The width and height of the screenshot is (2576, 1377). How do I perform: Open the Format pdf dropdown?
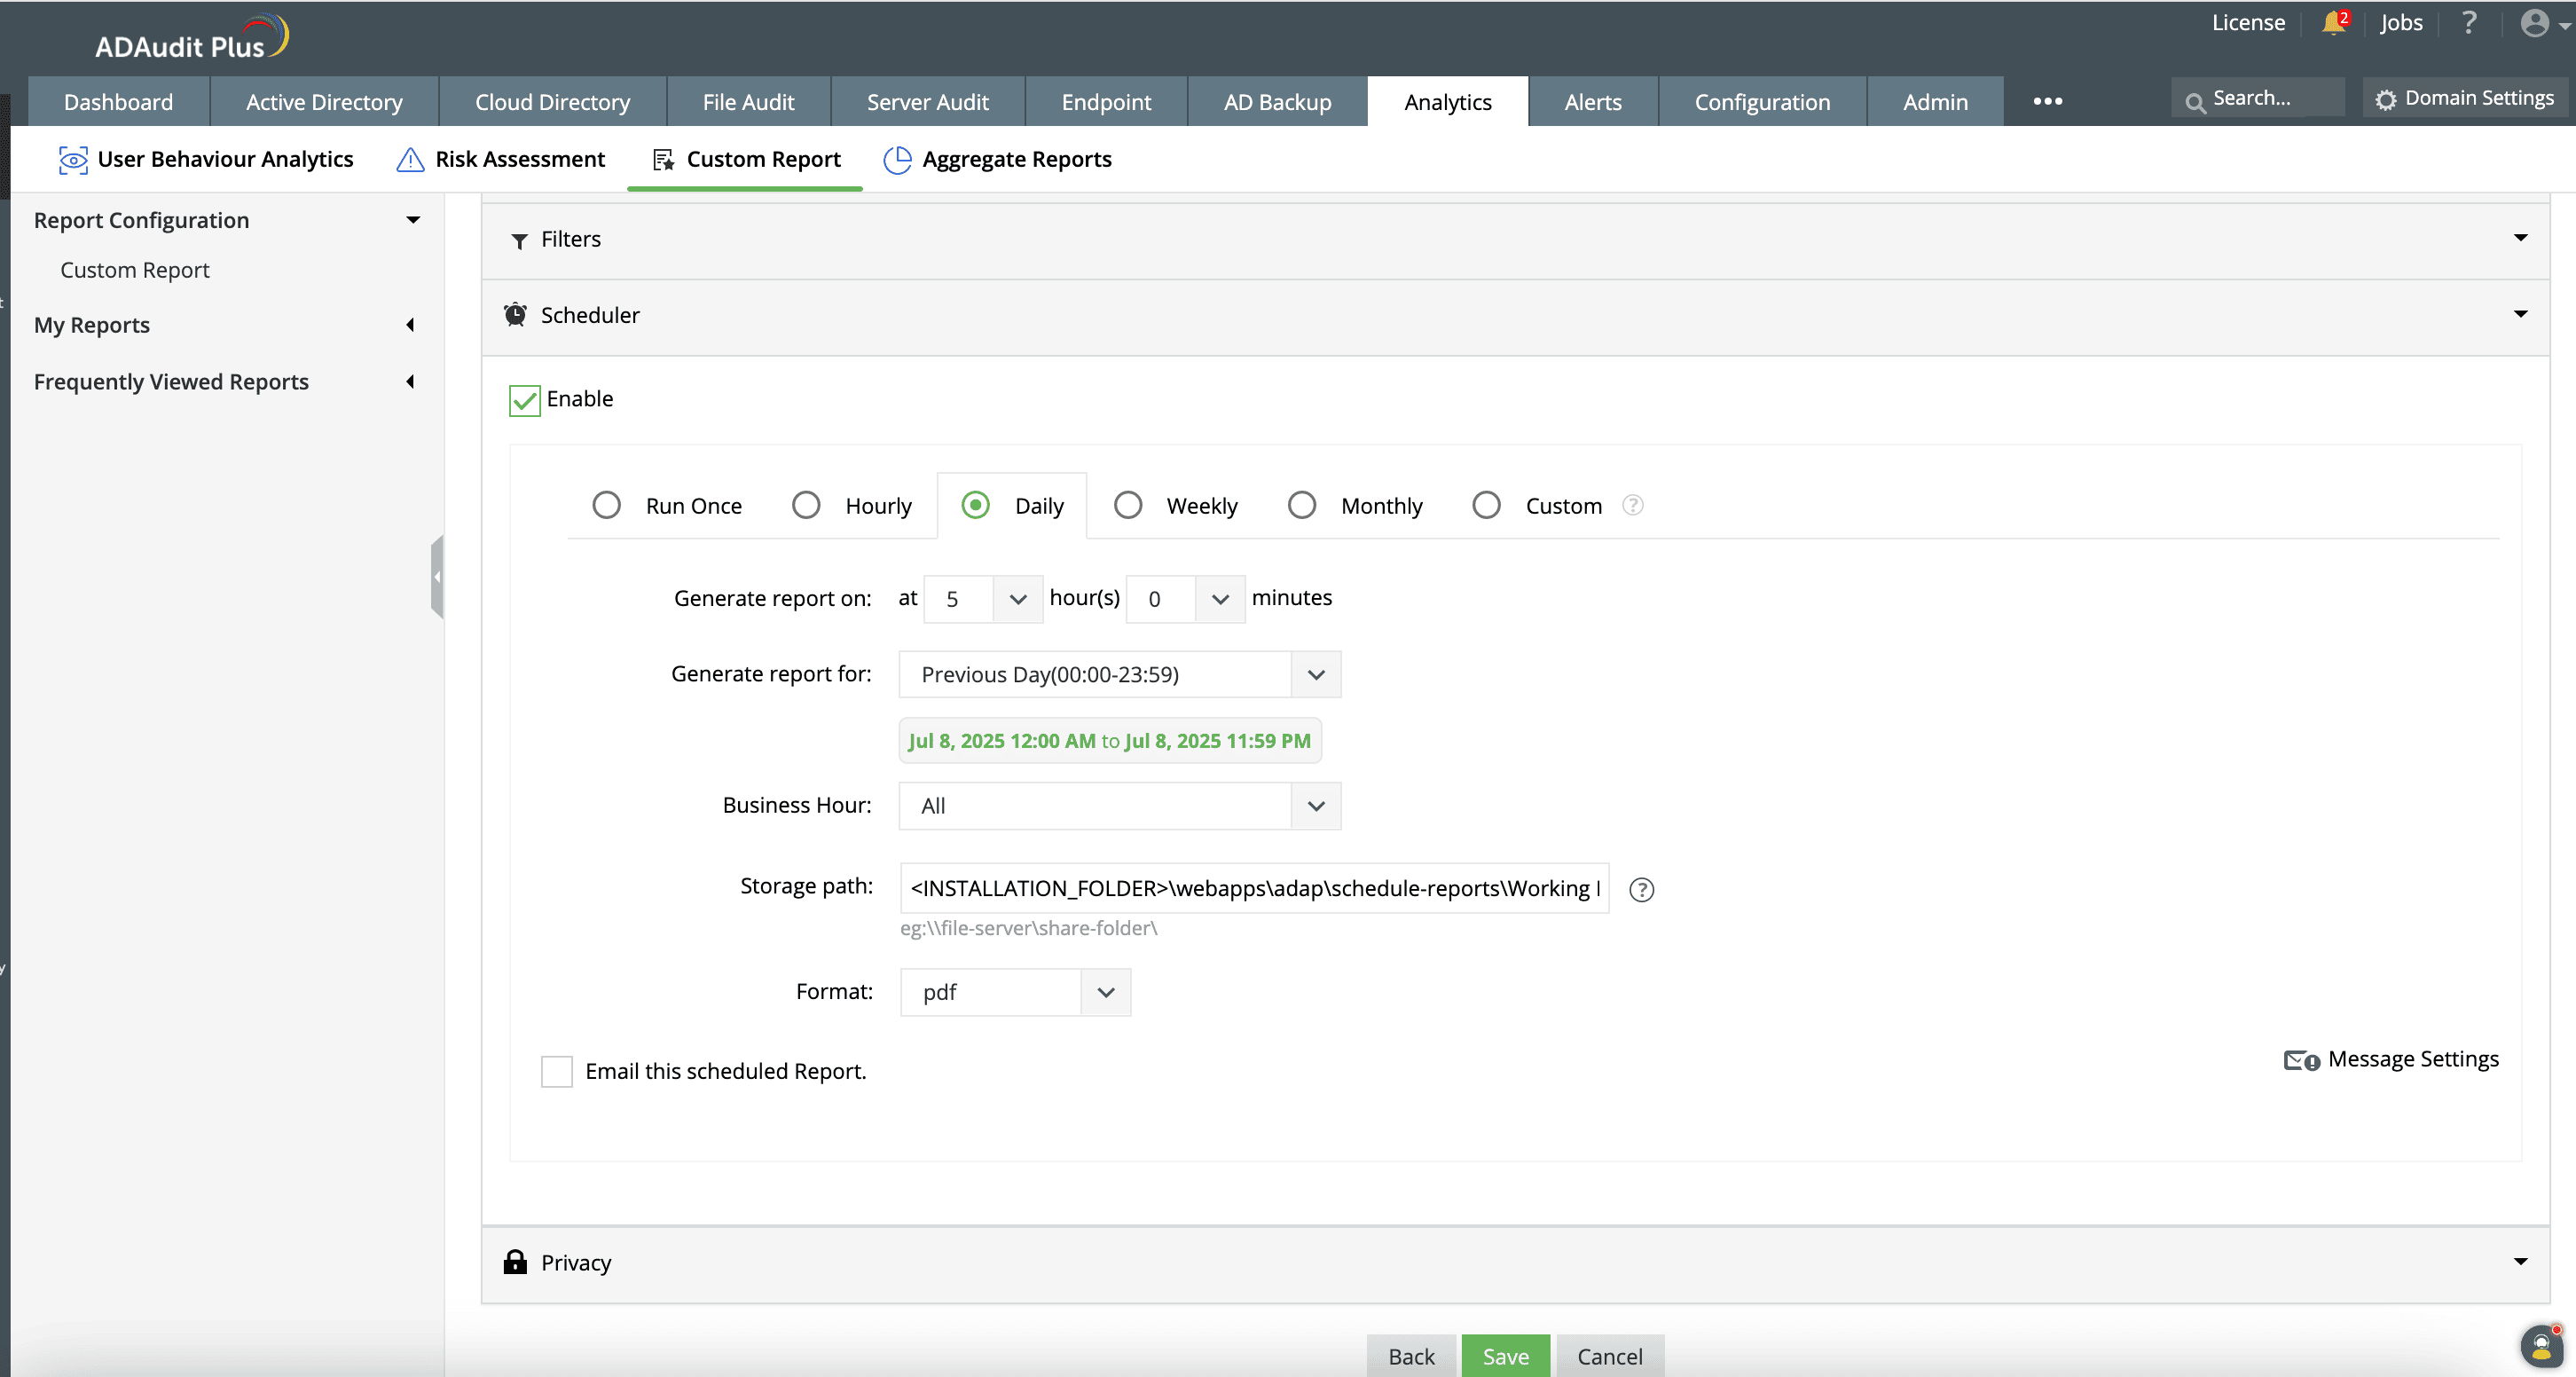coord(1014,992)
